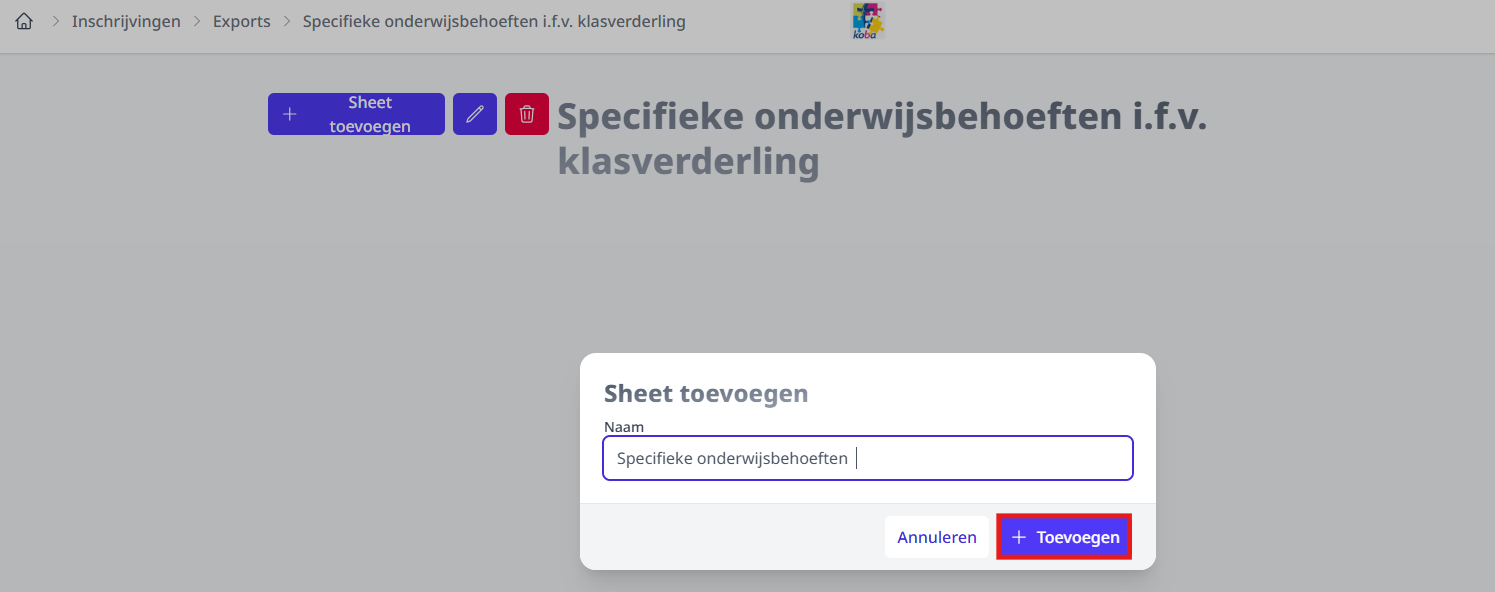The image size is (1495, 592).
Task: Click plus icon inside Toevoegen button
Action: click(1019, 537)
